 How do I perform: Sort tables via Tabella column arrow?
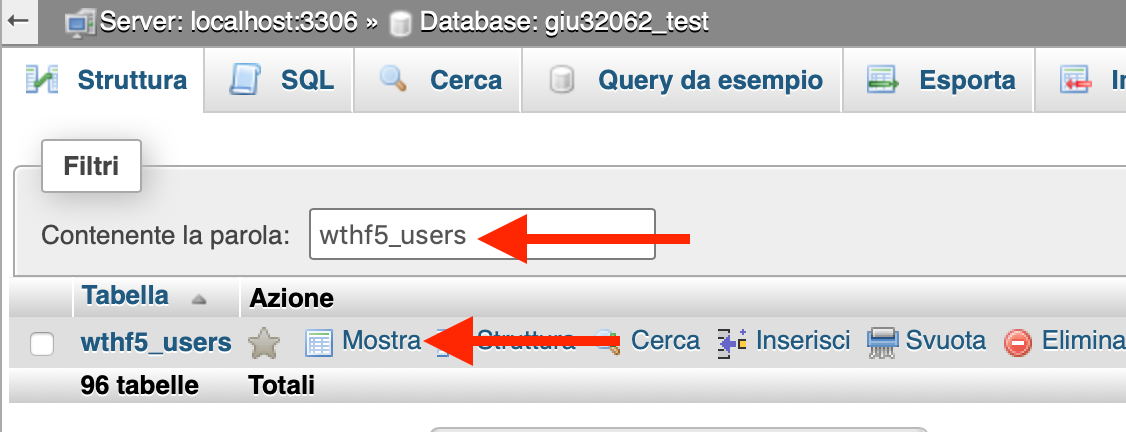click(x=199, y=299)
